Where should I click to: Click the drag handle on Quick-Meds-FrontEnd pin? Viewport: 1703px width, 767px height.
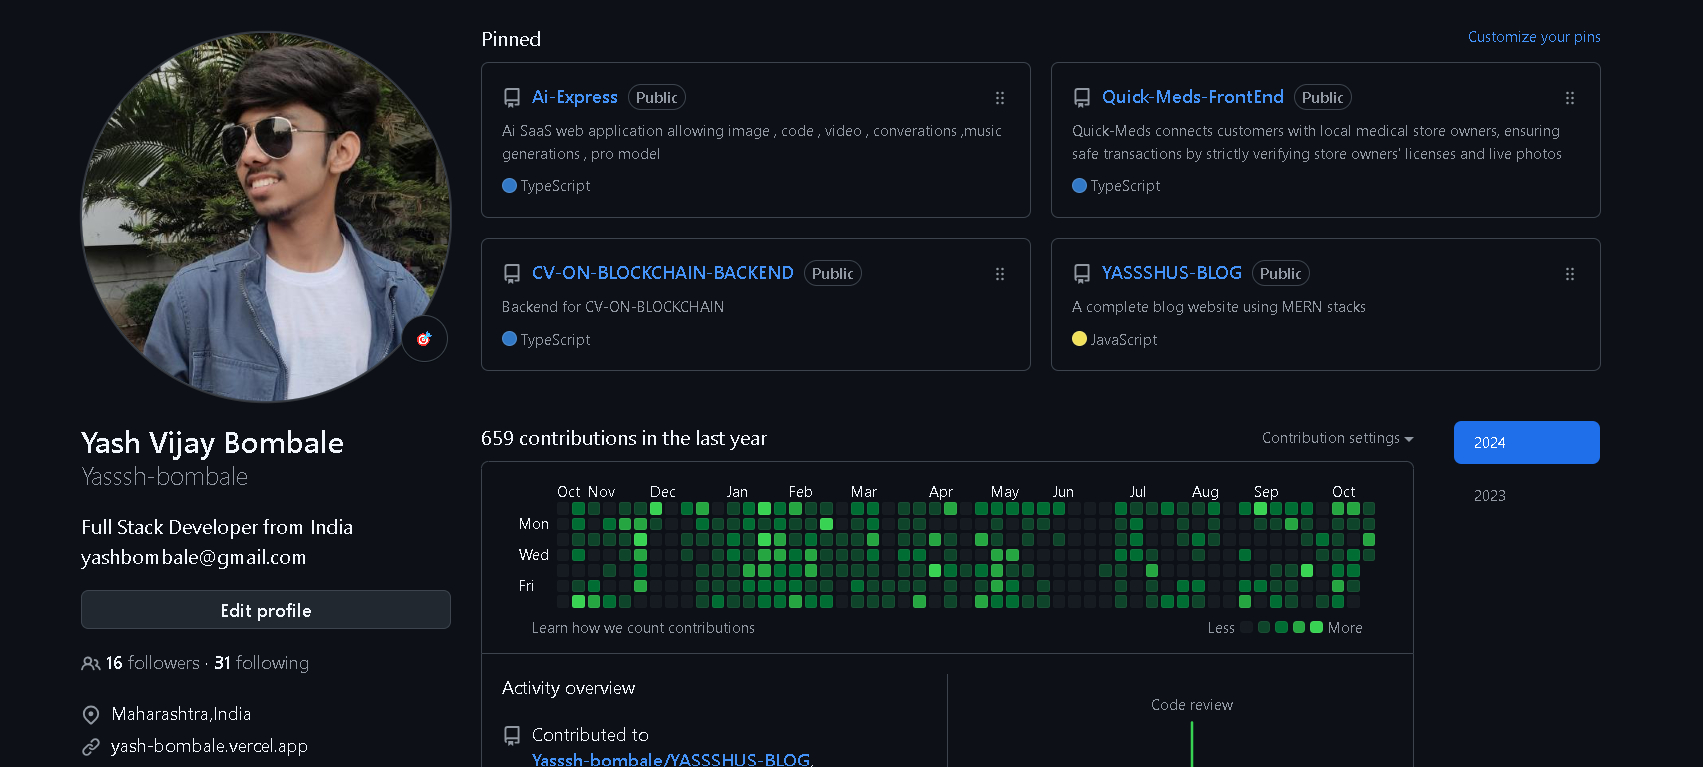pyautogui.click(x=1569, y=98)
